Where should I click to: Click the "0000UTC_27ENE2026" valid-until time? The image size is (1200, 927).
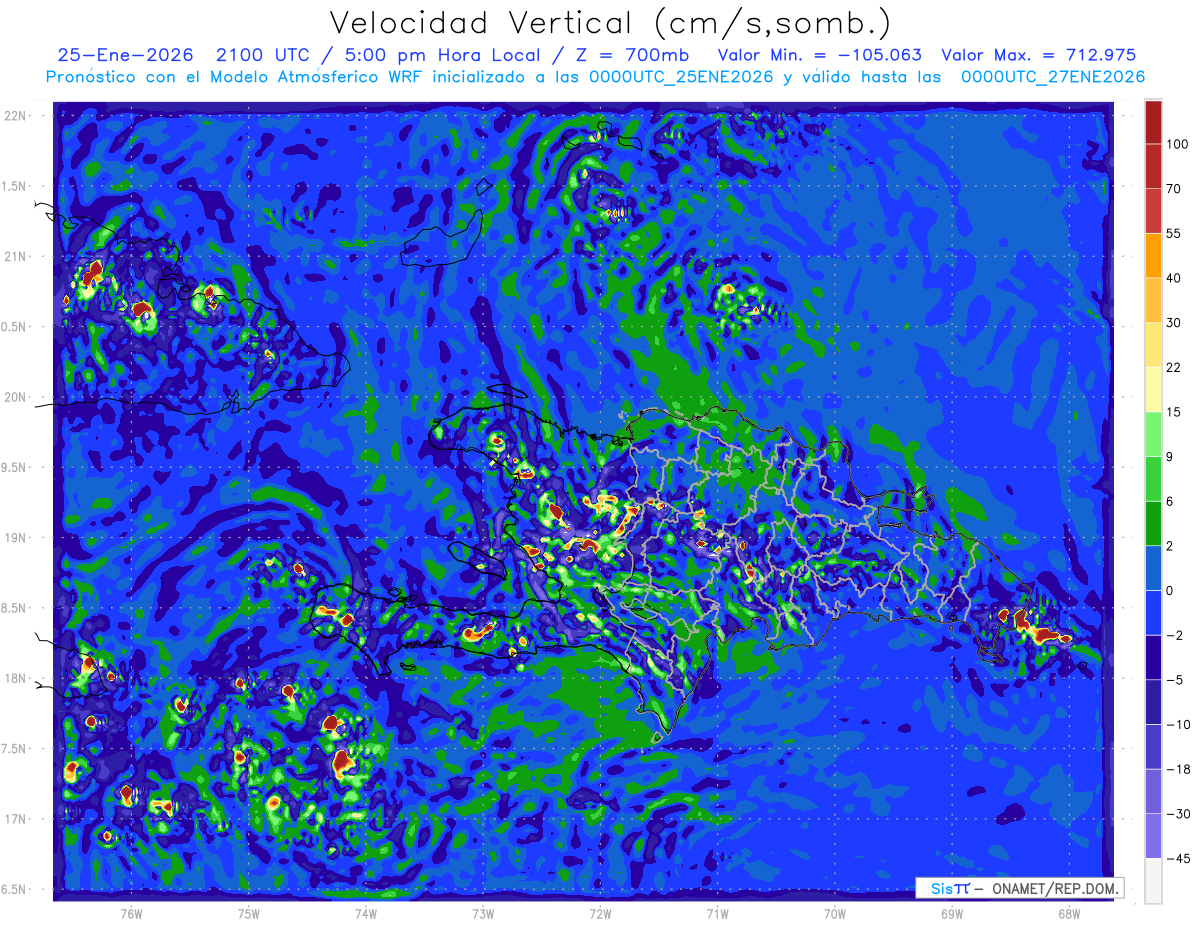1052,77
